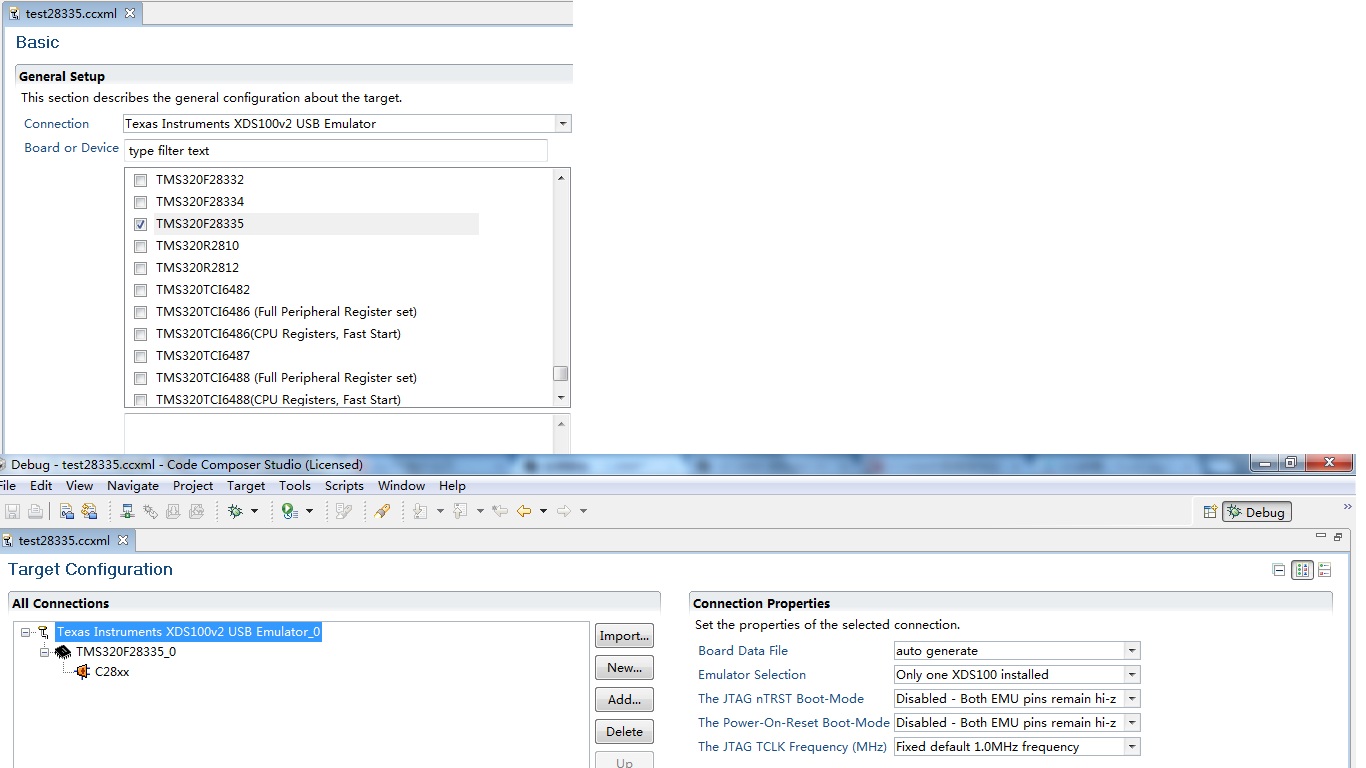1366x768 pixels.
Task: Click the Search flashlight icon in toolbar
Action: coord(382,511)
